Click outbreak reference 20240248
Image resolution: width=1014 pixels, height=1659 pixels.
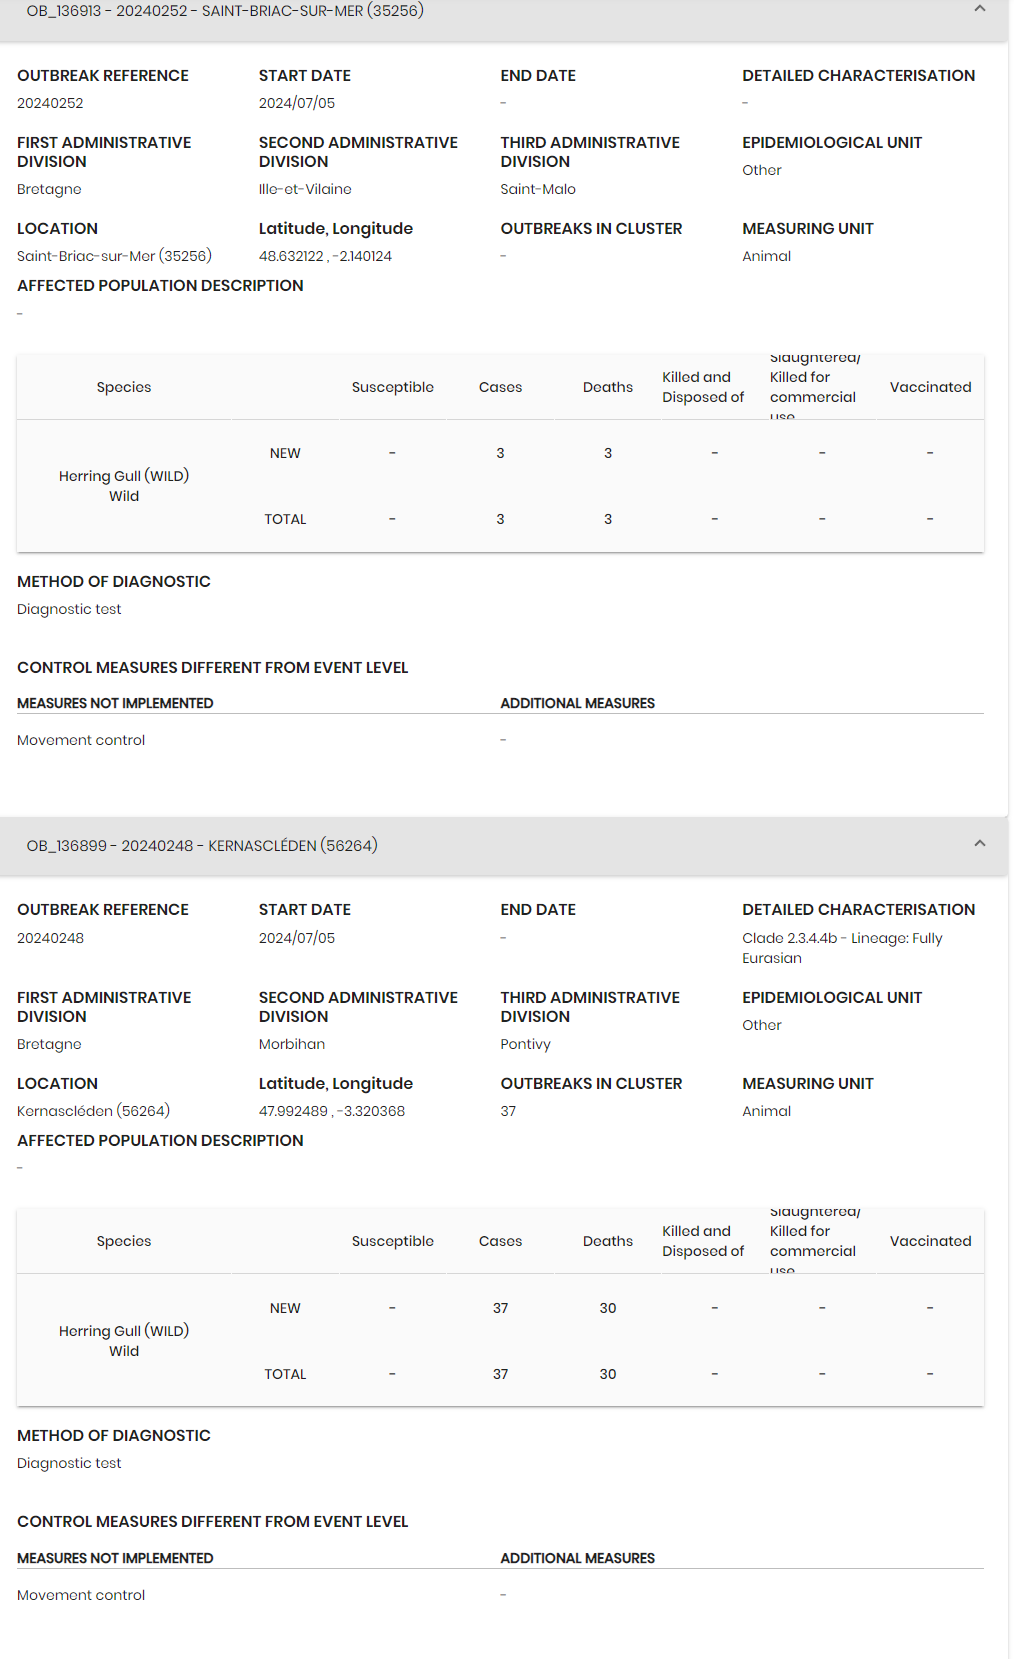click(50, 939)
